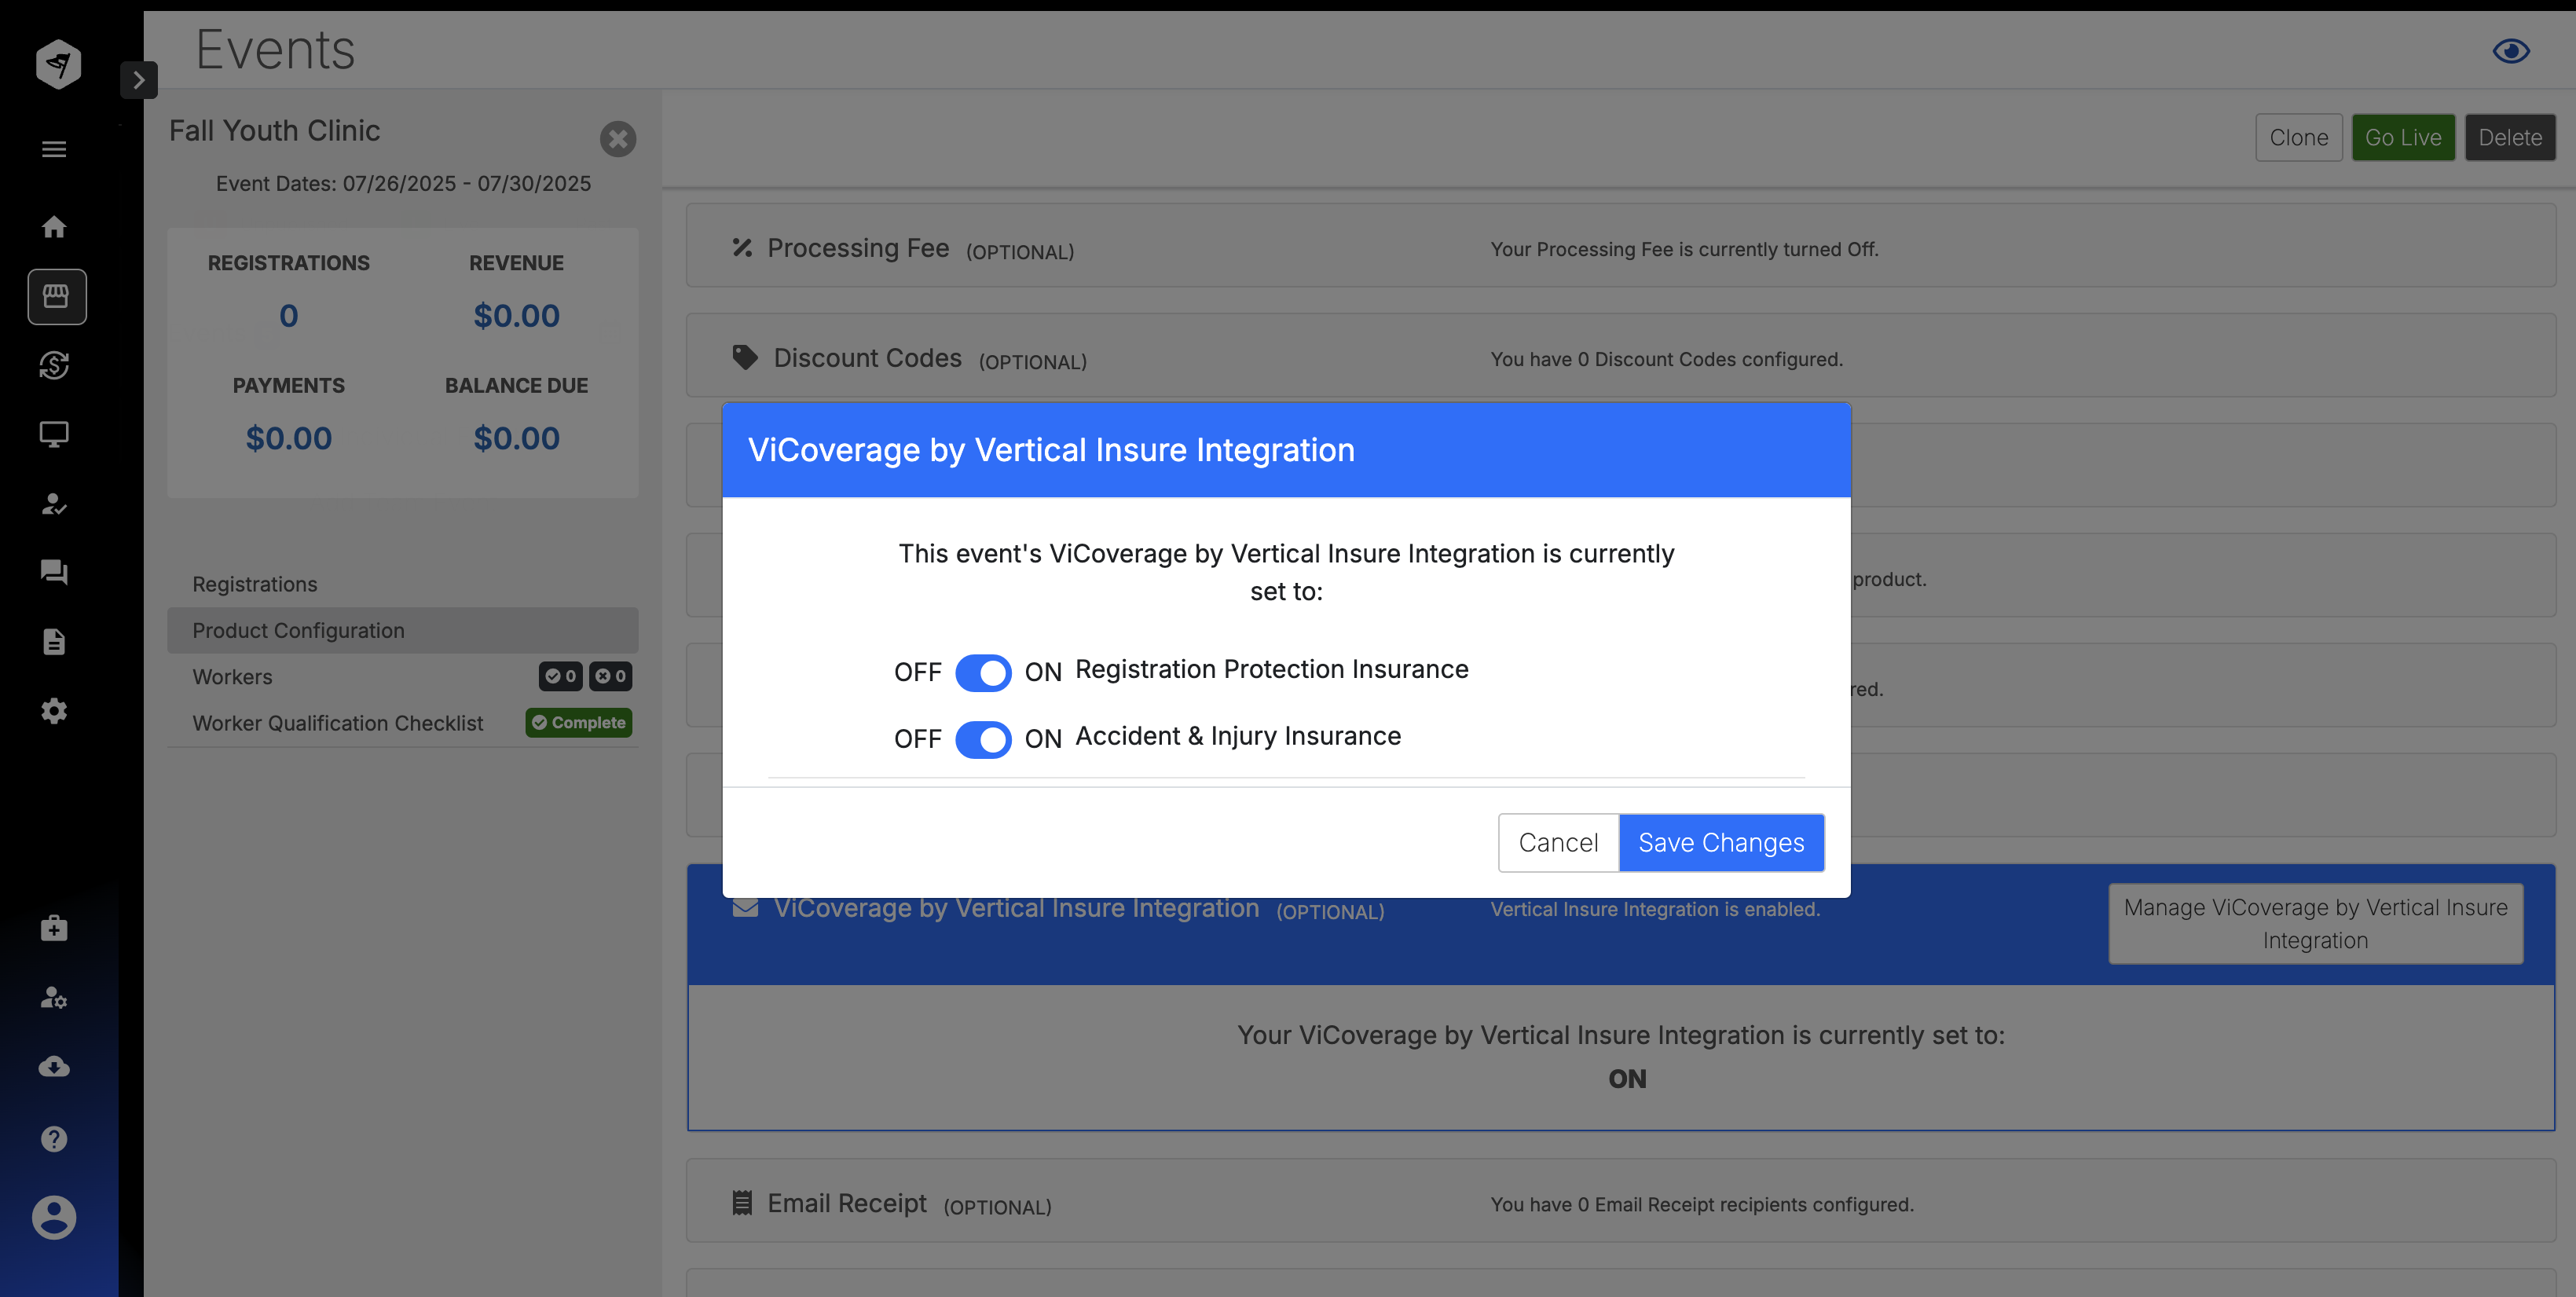Click the app logo in the sidebar
Screen dimensions: 2576x1297
[58, 64]
